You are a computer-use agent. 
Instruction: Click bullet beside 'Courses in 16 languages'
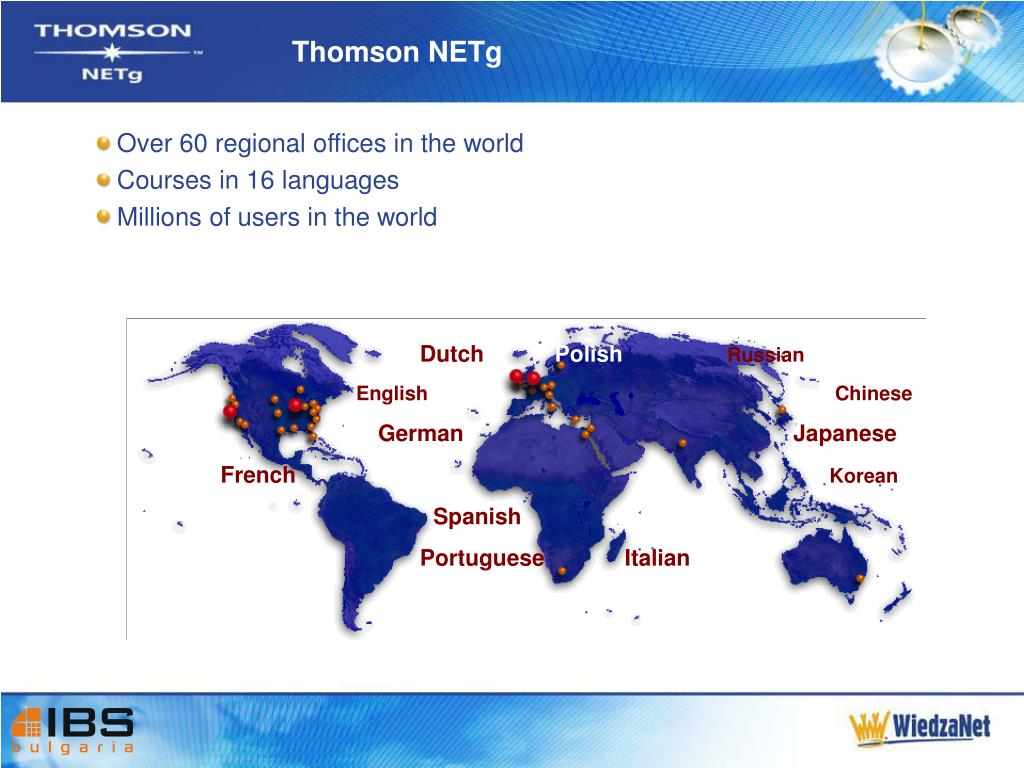103,180
